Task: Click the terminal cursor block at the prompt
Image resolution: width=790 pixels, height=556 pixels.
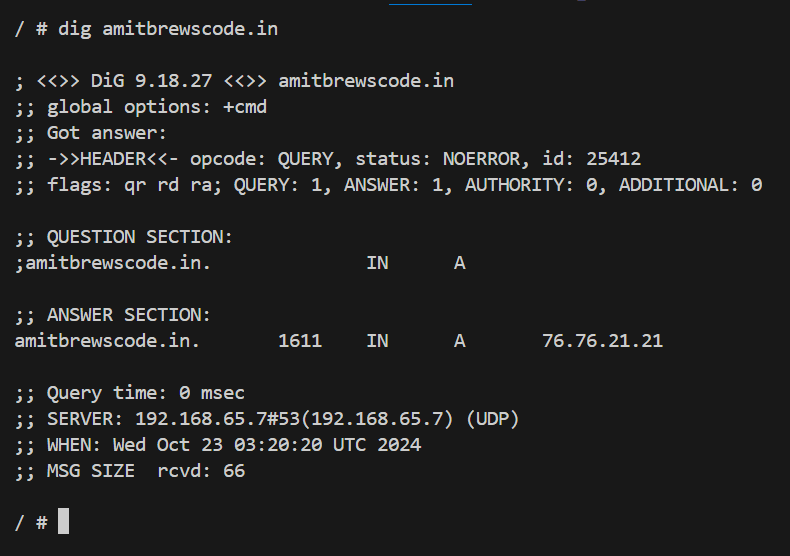Action: (63, 521)
